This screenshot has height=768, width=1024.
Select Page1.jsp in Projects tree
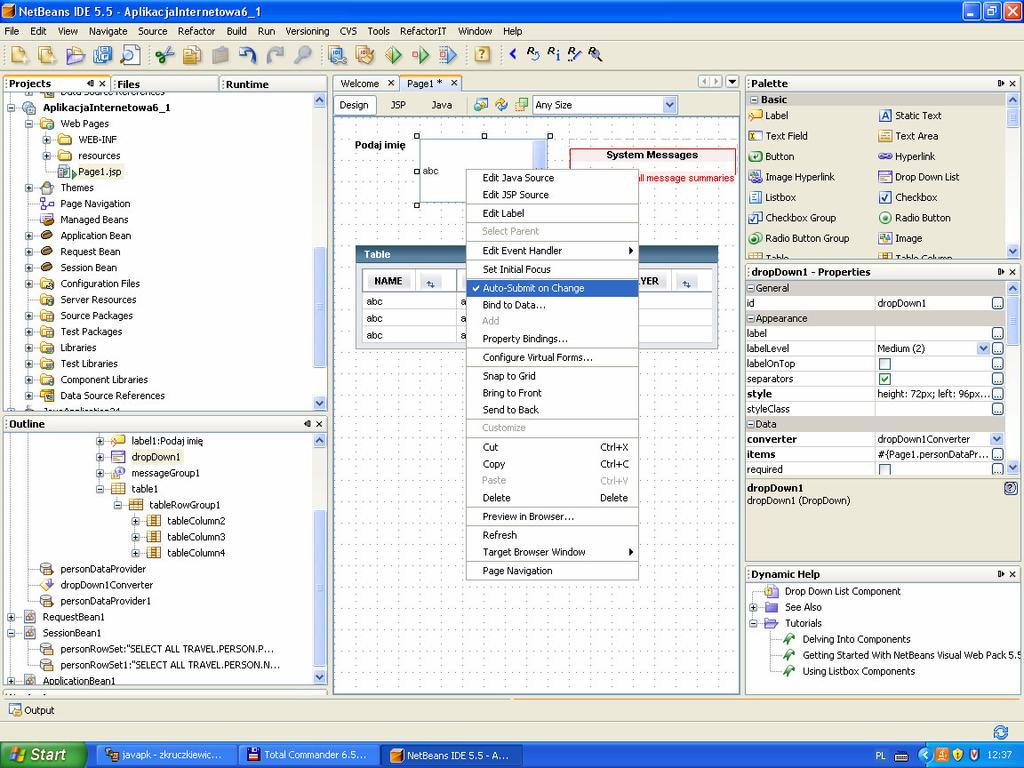[99, 172]
